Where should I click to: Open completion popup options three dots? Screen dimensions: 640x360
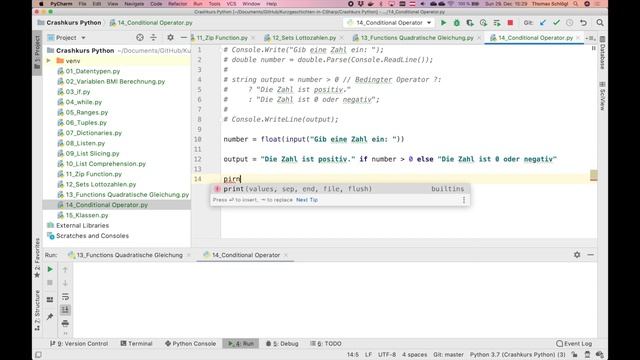point(464,200)
